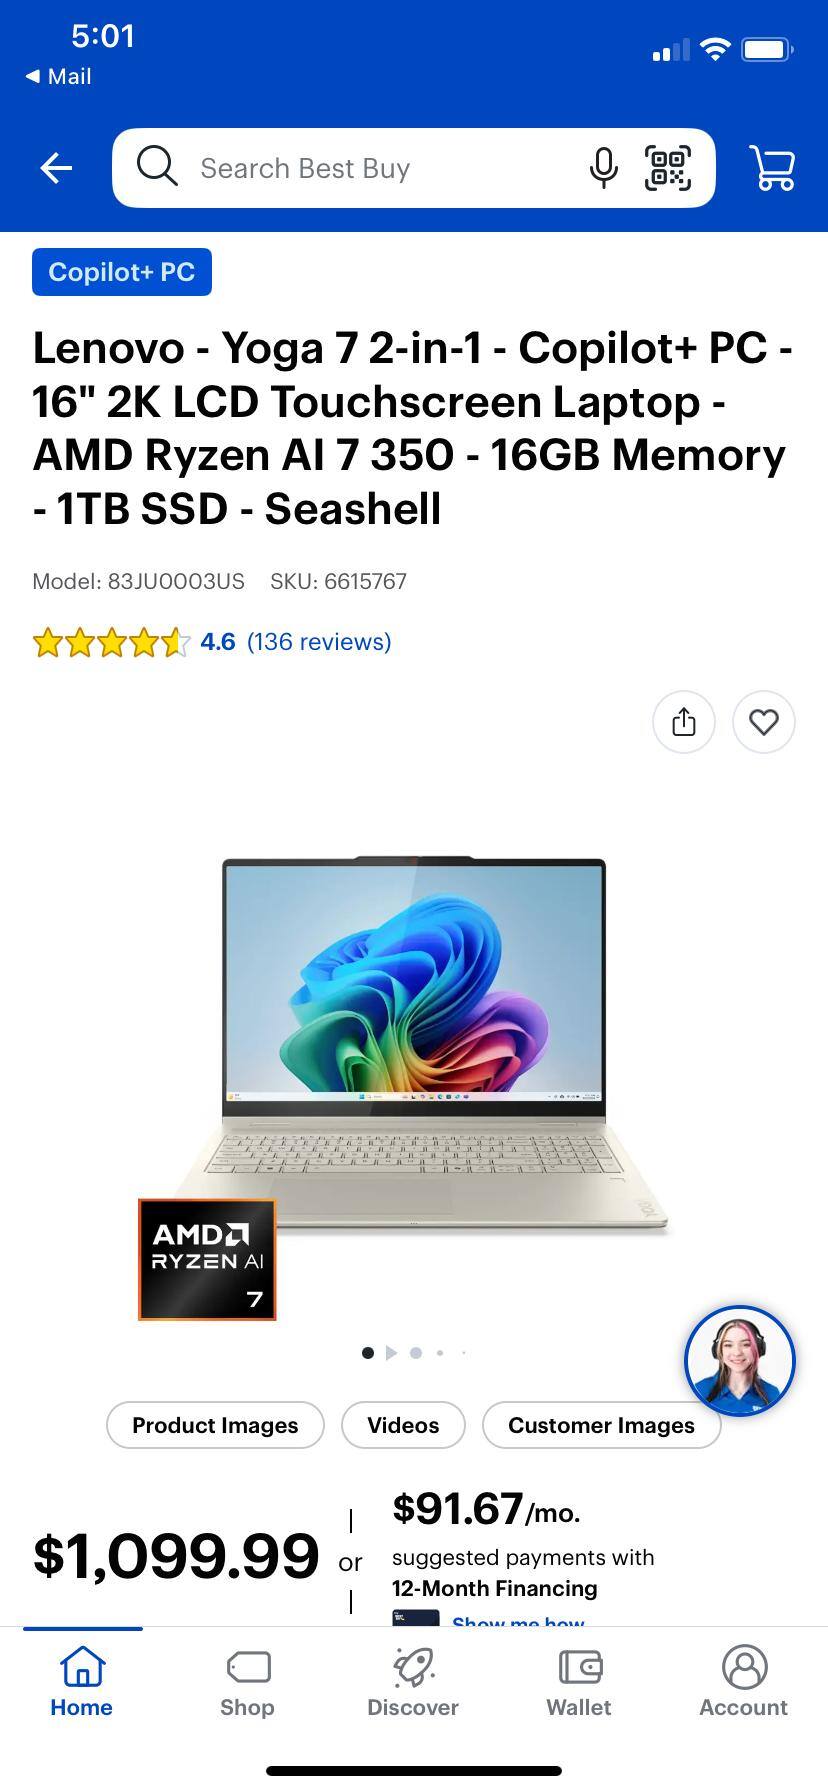
Task: Start voice search with microphone icon
Action: [x=603, y=168]
